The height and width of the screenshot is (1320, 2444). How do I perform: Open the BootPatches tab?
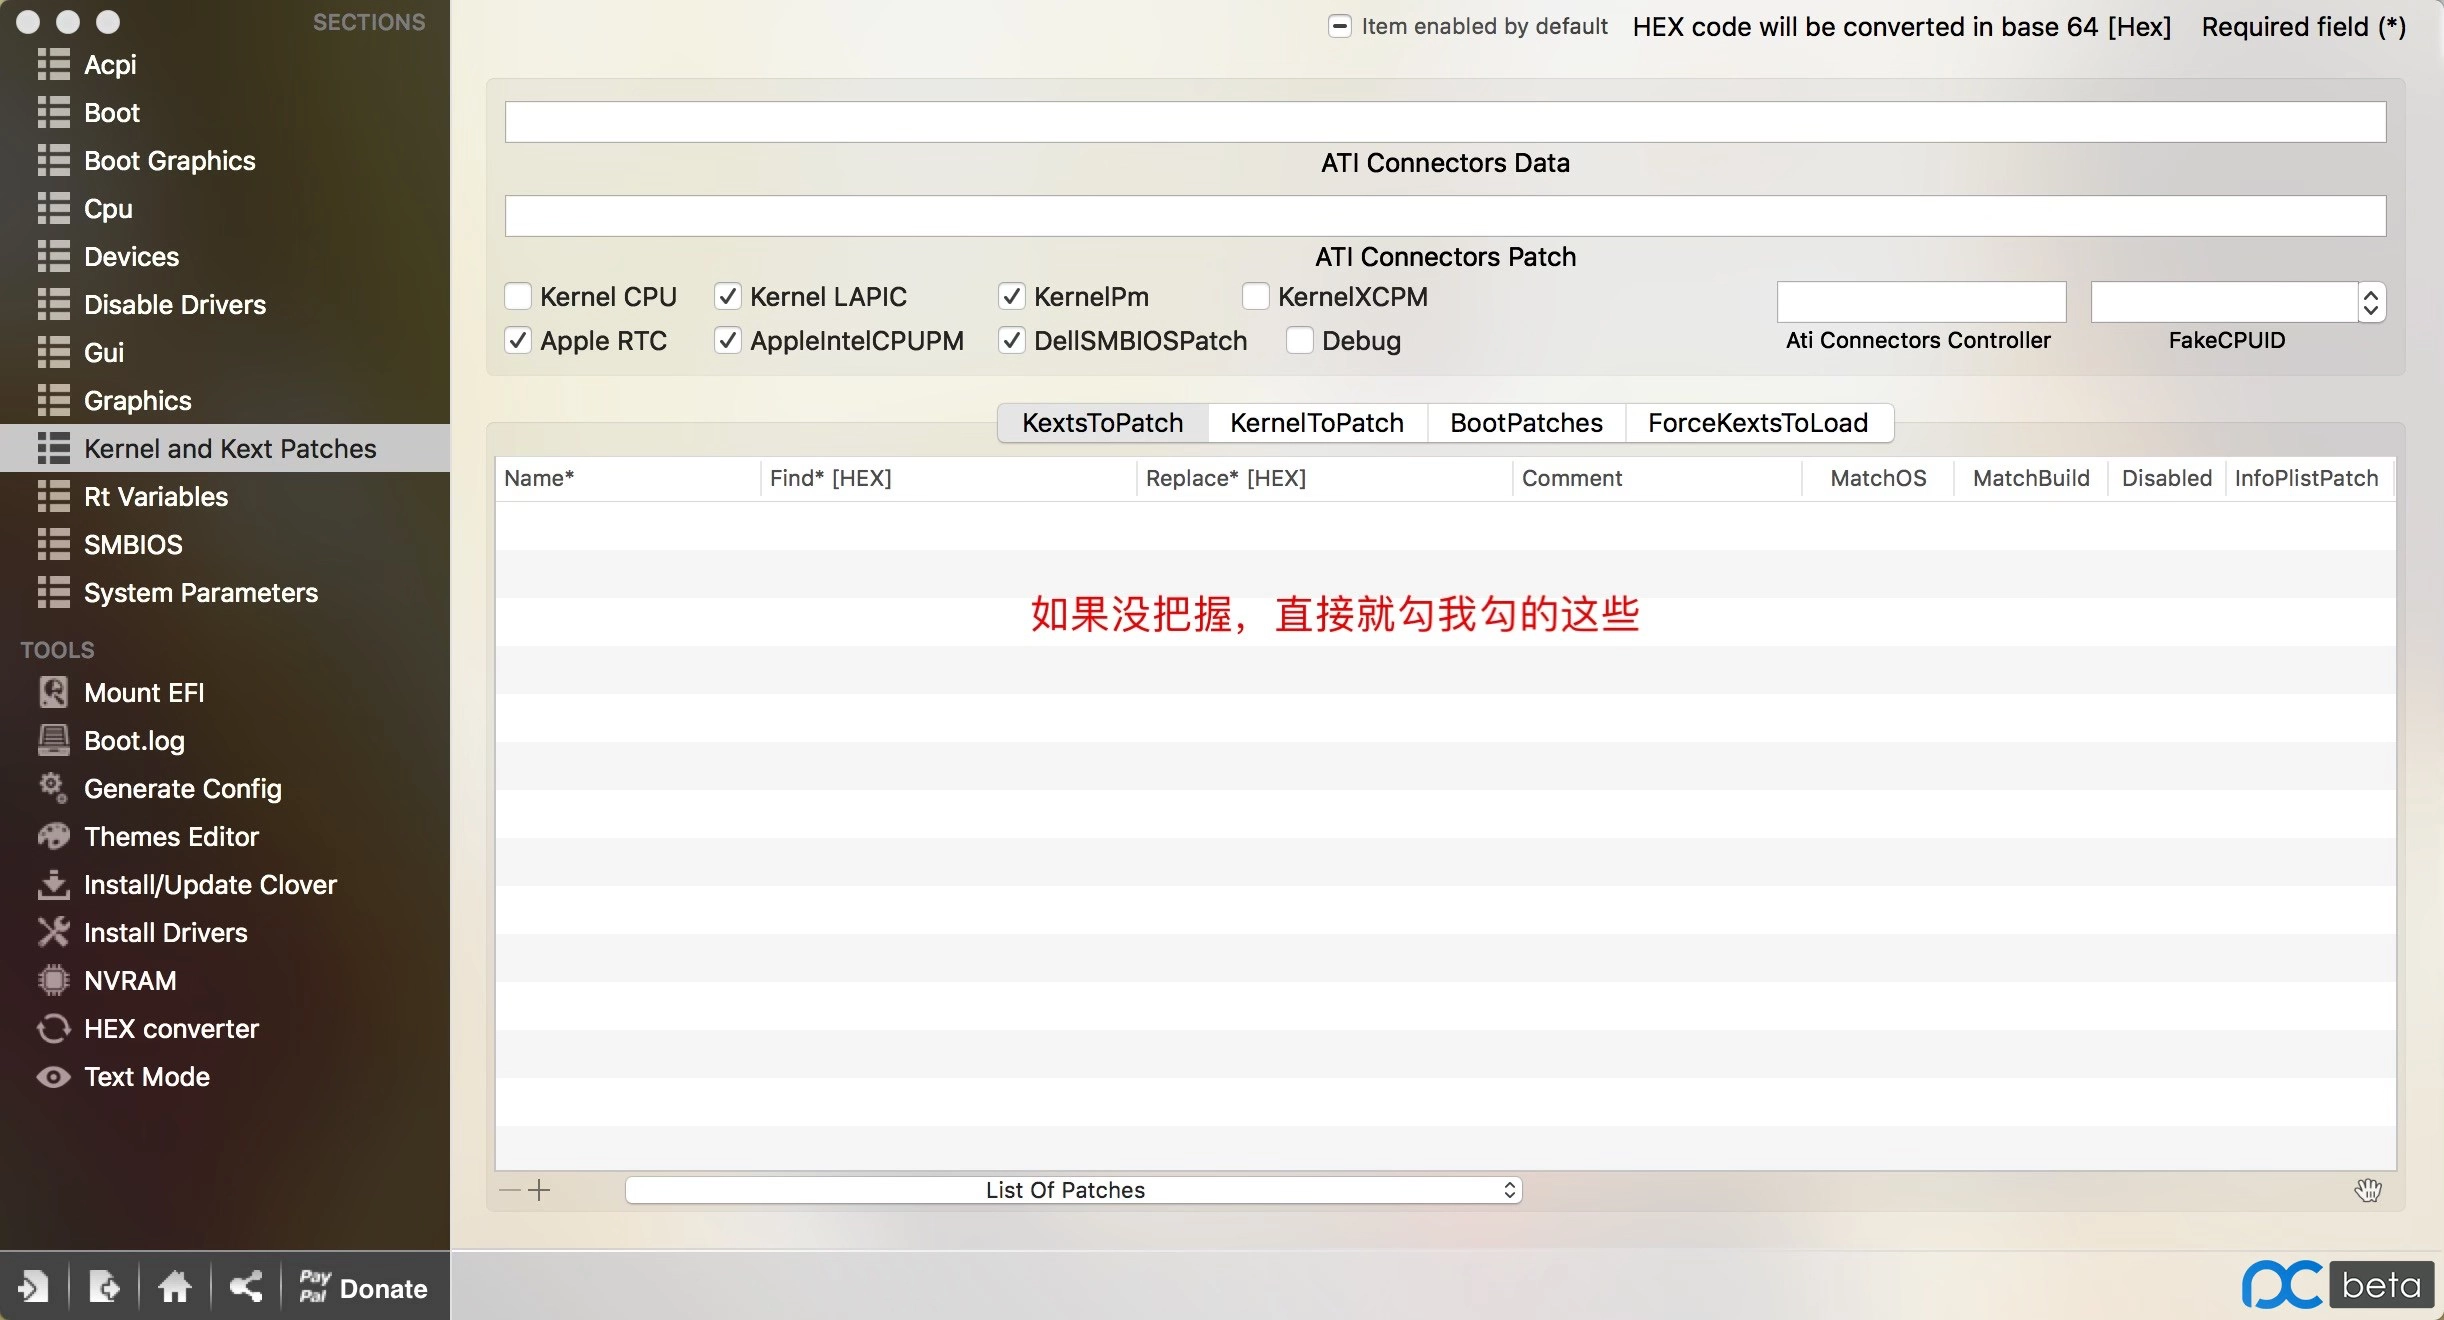[x=1526, y=423]
